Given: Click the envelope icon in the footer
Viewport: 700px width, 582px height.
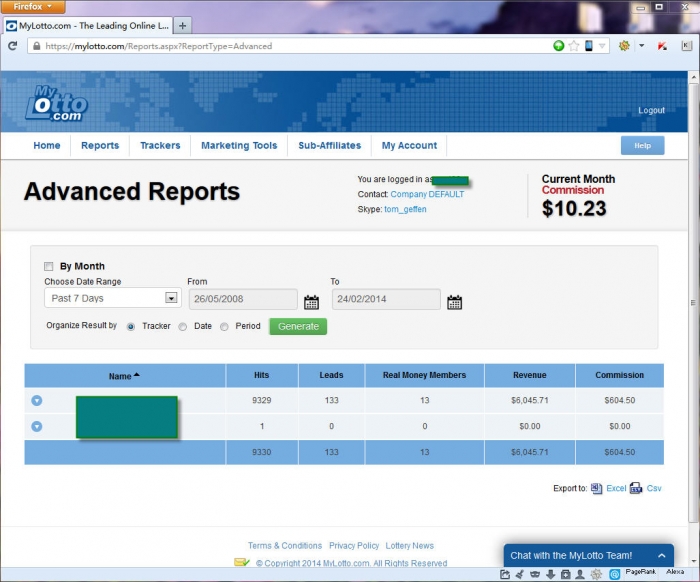Looking at the screenshot, I should (x=242, y=562).
